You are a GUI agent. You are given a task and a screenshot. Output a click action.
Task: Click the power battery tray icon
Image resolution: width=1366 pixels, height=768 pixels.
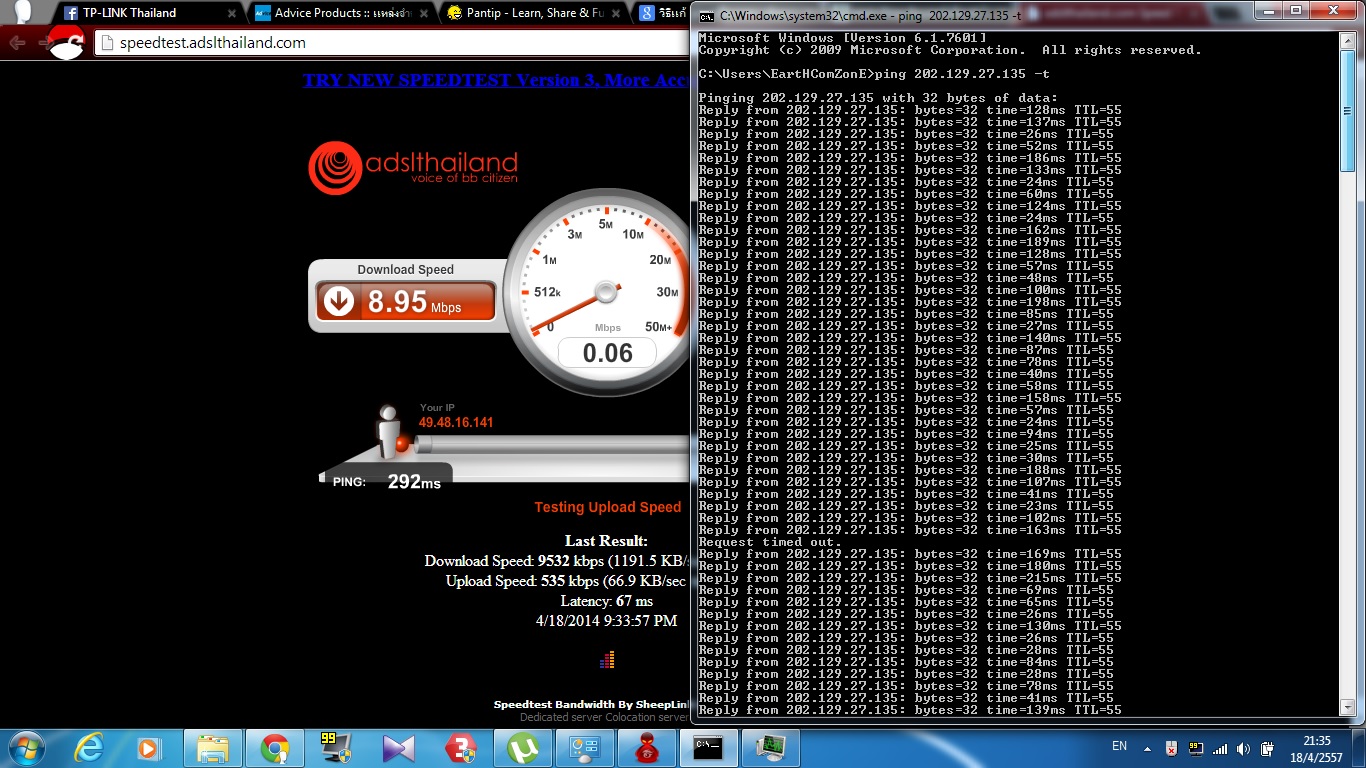(1268, 747)
